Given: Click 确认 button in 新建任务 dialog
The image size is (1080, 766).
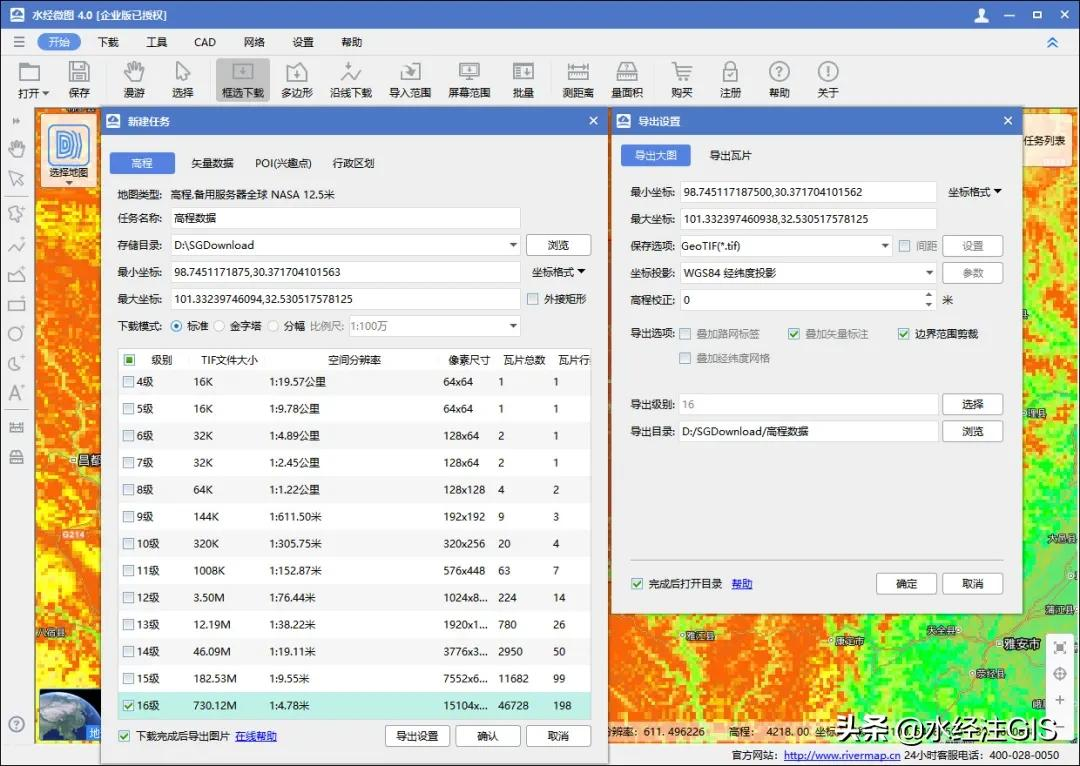Looking at the screenshot, I should pos(488,736).
